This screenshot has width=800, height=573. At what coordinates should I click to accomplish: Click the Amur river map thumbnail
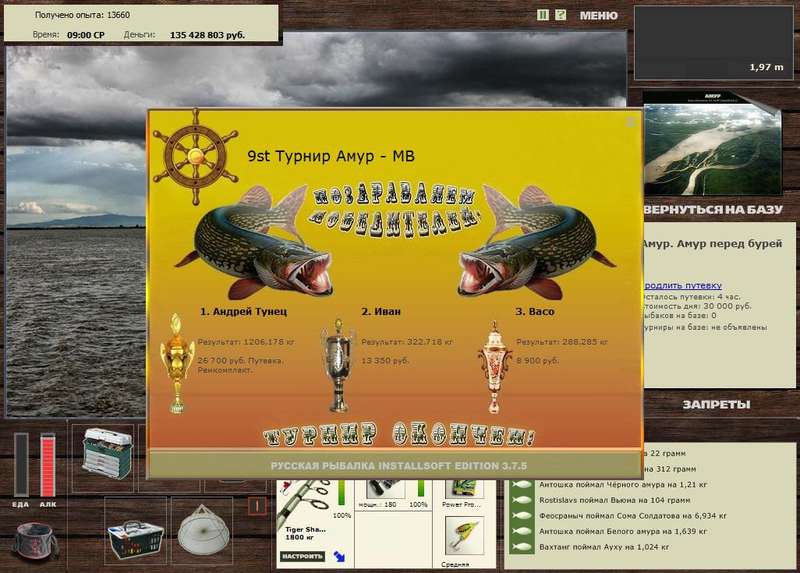click(712, 143)
